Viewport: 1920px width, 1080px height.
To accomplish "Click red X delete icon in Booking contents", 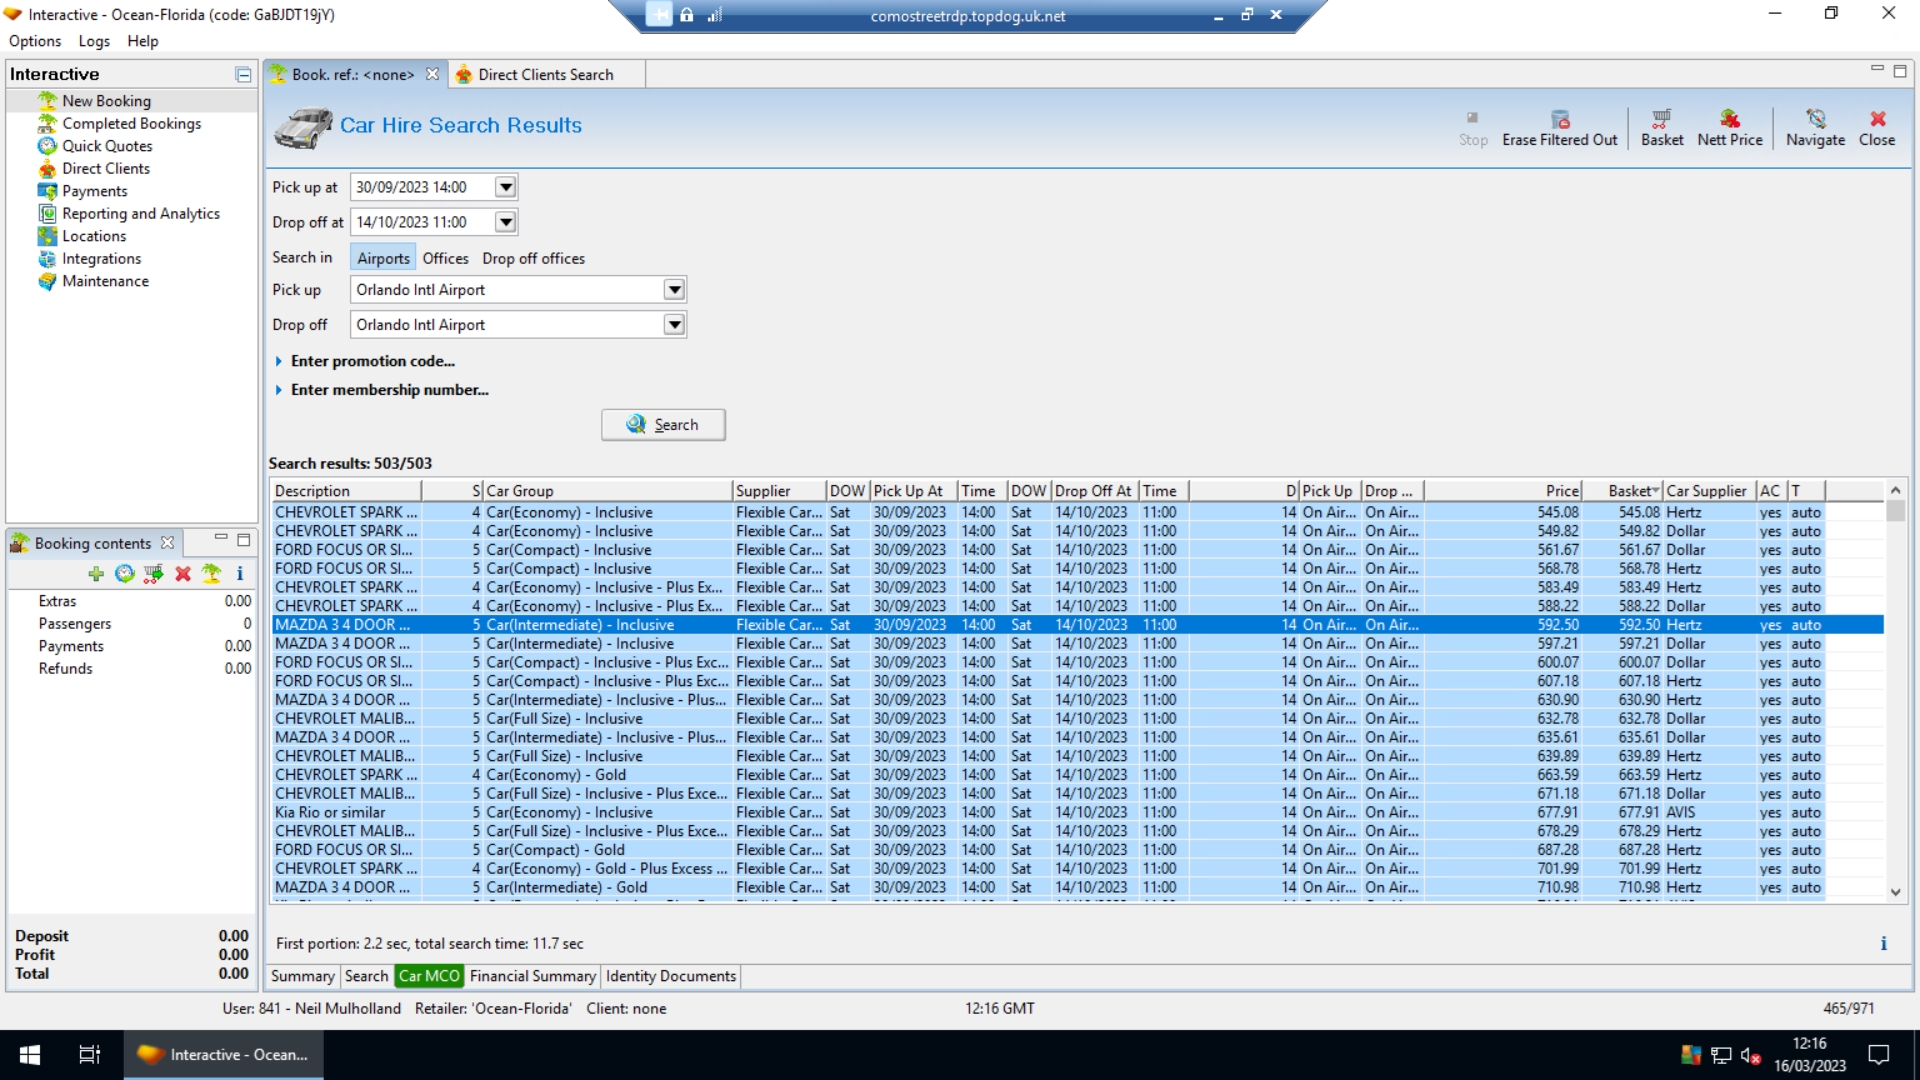I will (183, 574).
